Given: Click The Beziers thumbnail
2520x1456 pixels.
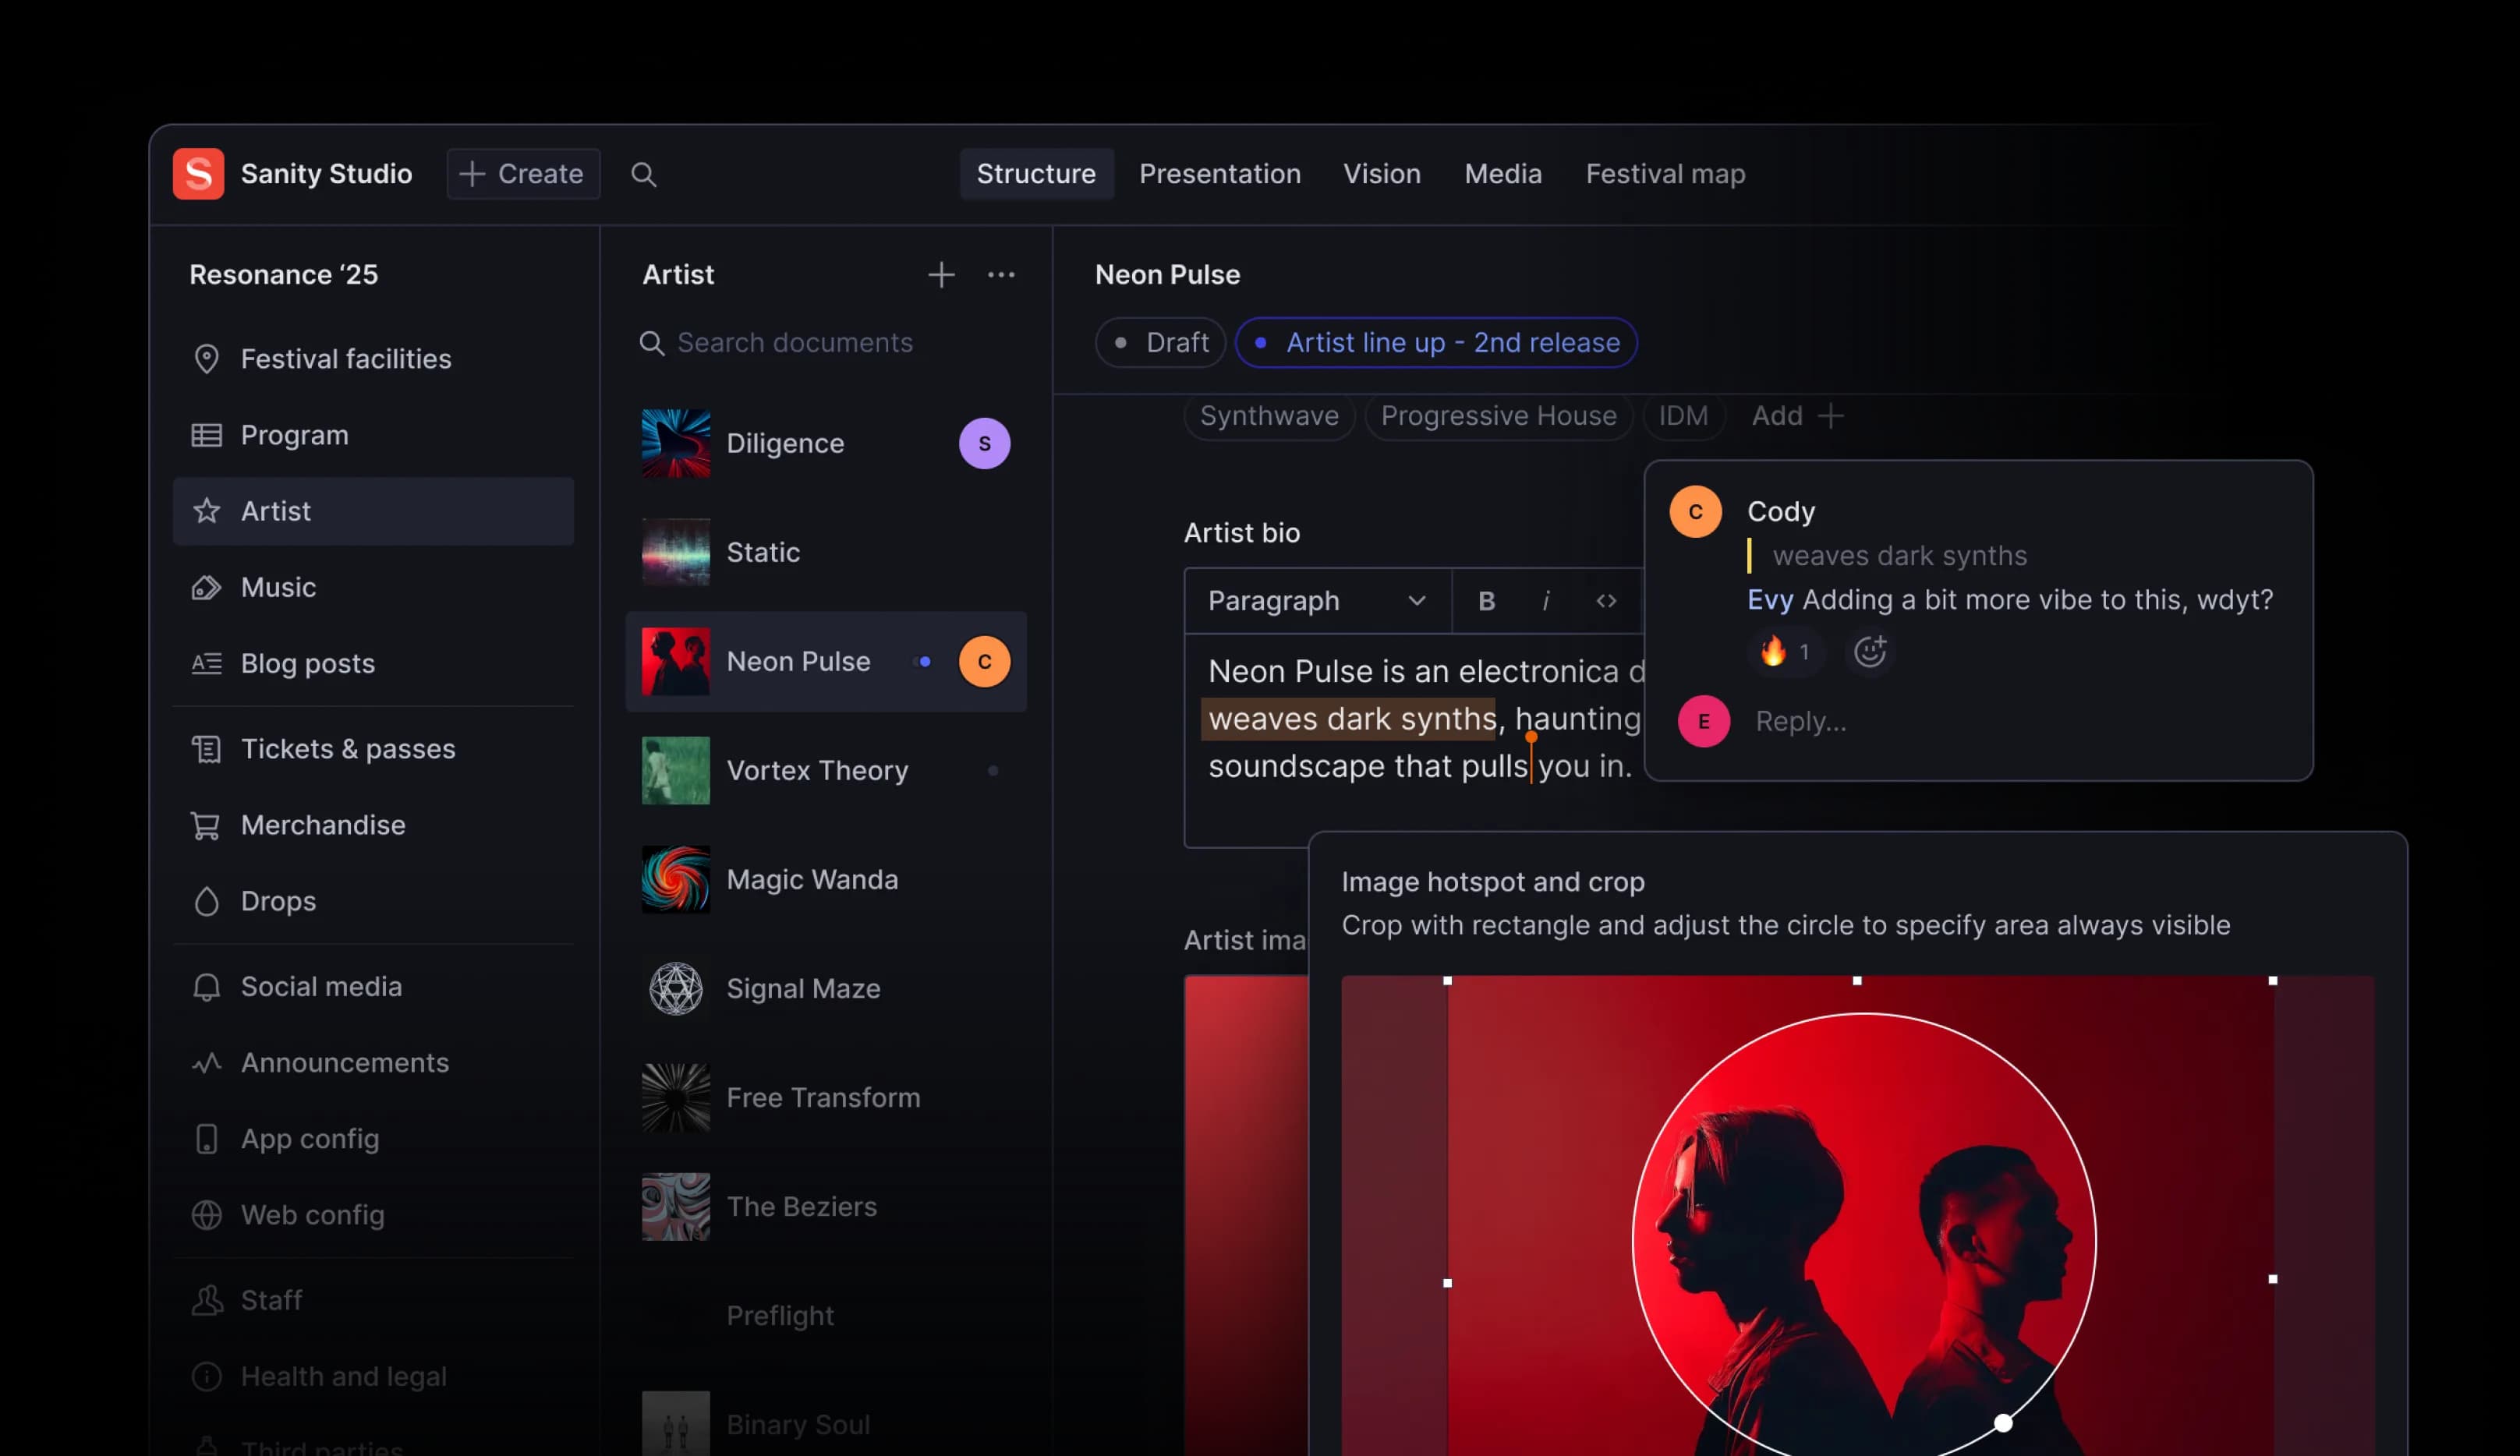Looking at the screenshot, I should (x=676, y=1207).
